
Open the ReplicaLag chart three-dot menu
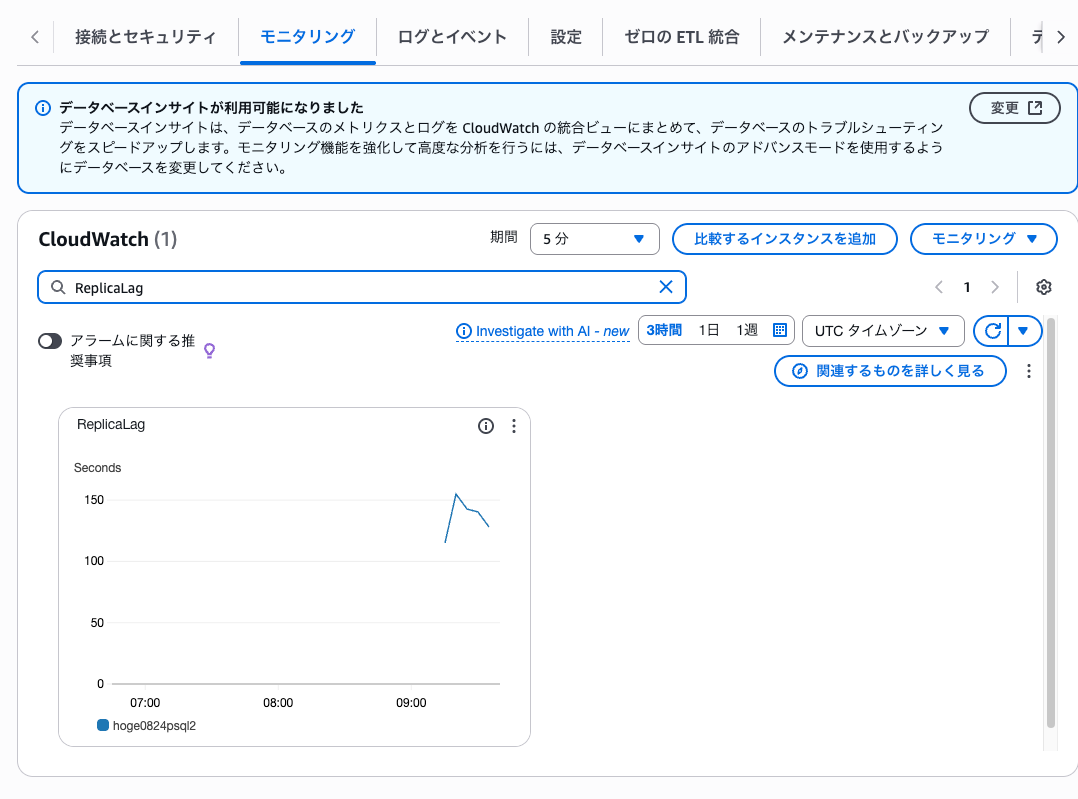pyautogui.click(x=514, y=426)
